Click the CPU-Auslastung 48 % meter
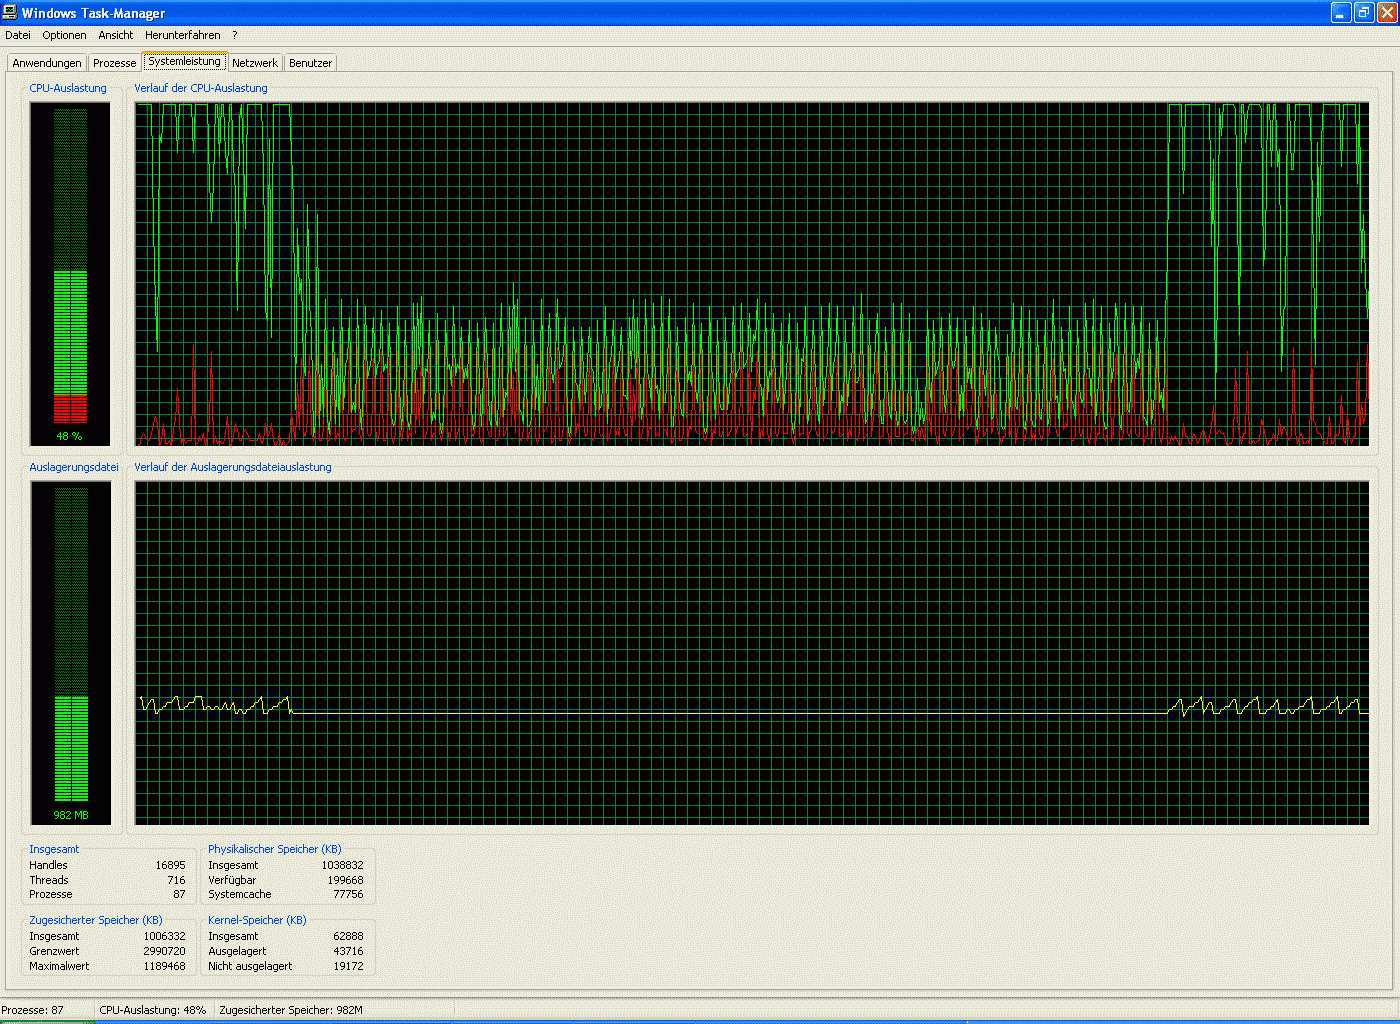The width and height of the screenshot is (1400, 1024). pyautogui.click(x=70, y=273)
